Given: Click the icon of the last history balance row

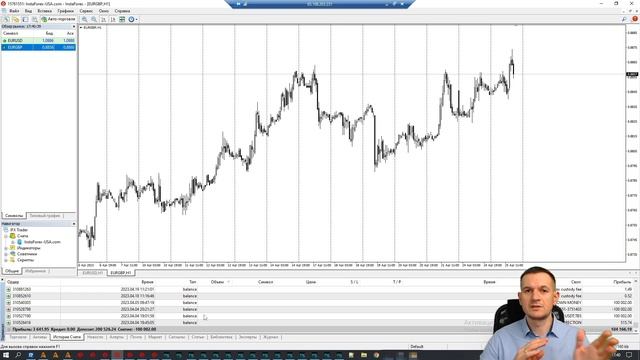Looking at the screenshot, I should 8,322.
